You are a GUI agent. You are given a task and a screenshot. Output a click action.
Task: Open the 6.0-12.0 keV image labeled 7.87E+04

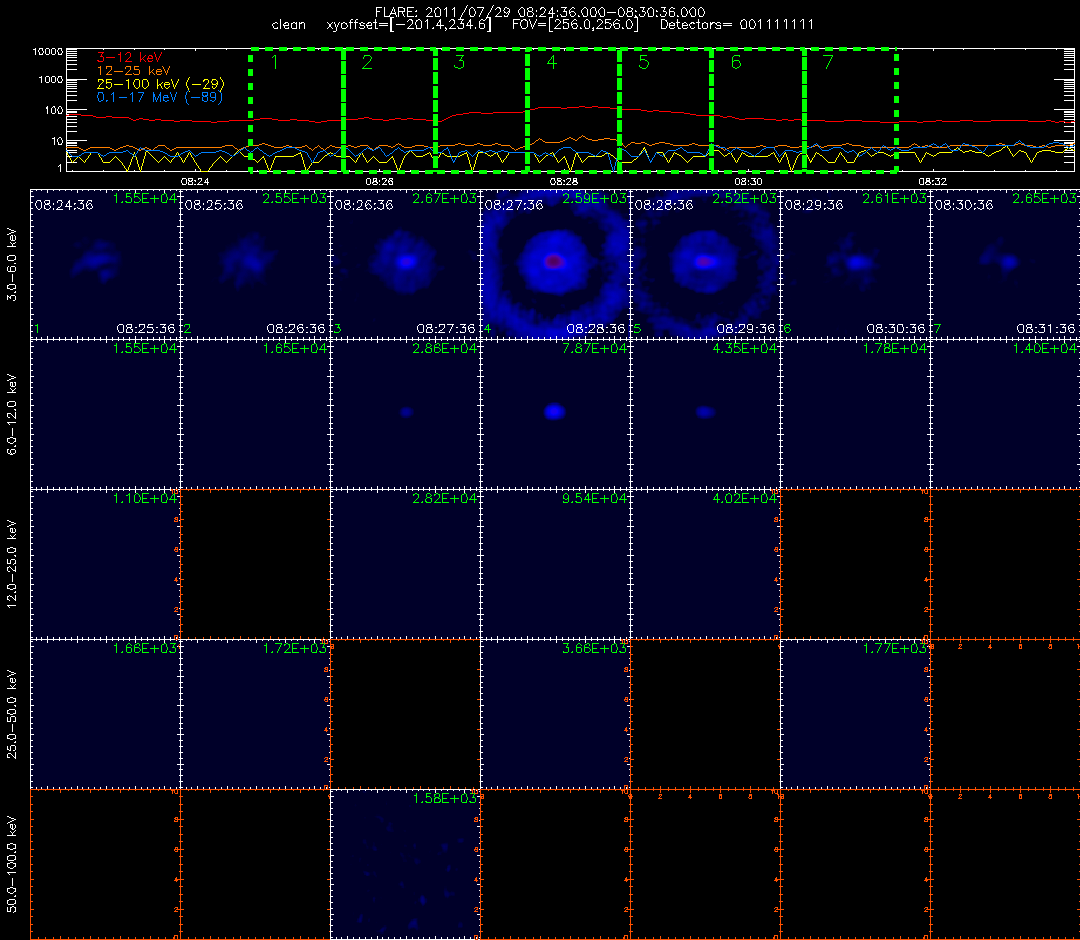(x=555, y=413)
